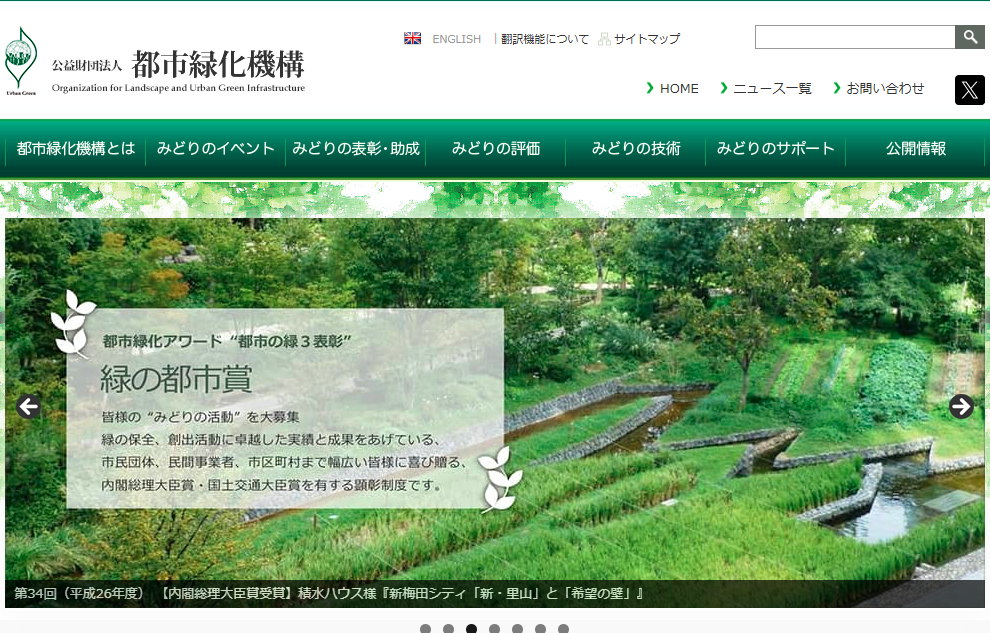Open the お問い合わせ contact link
Screen dimensions: 990x633
coord(885,88)
